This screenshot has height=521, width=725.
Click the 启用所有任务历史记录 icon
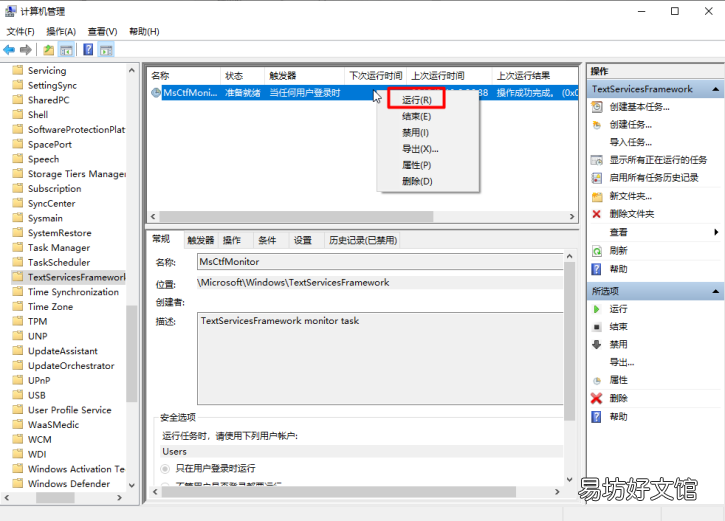pos(597,178)
